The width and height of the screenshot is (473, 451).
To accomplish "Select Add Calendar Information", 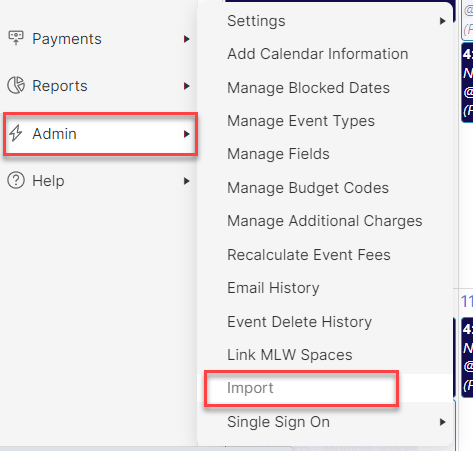I will (x=318, y=54).
